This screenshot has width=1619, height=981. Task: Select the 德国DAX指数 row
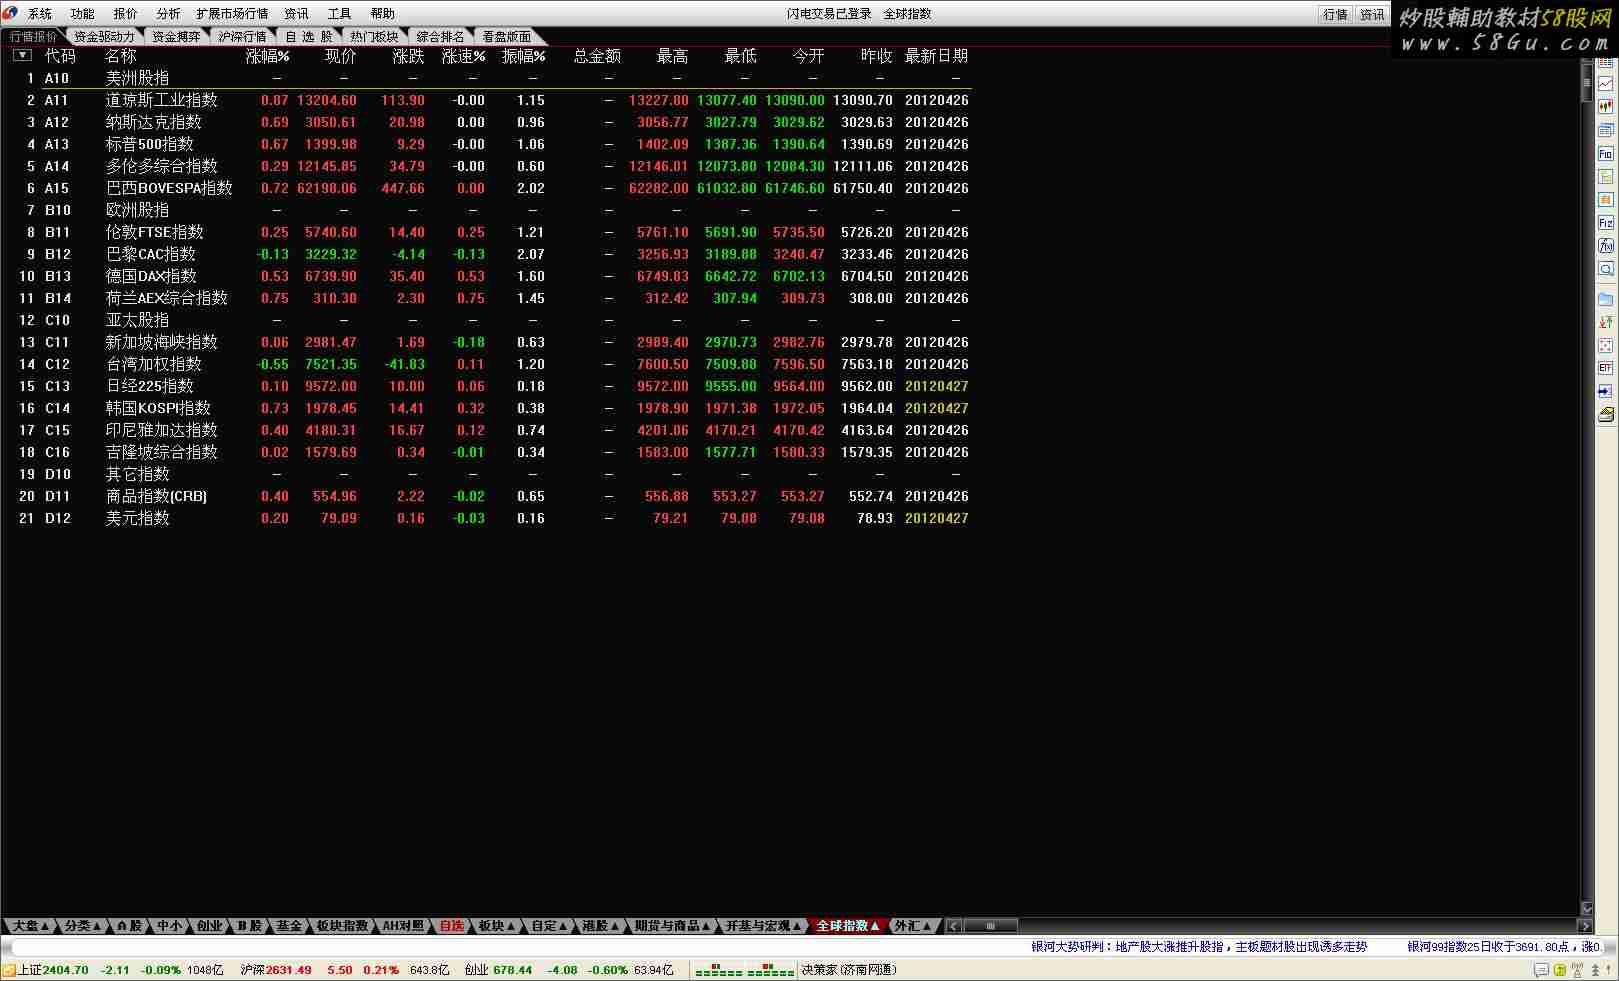pyautogui.click(x=486, y=276)
